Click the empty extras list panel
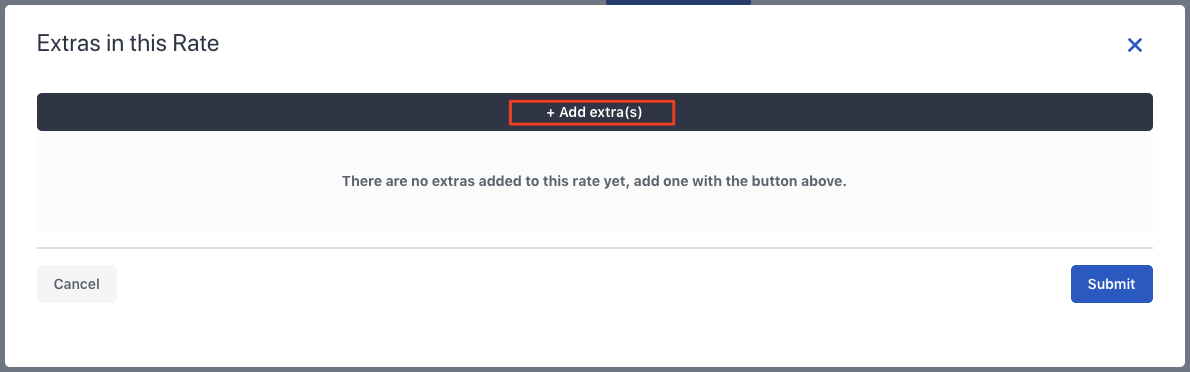This screenshot has height=372, width=1190. [x=594, y=181]
